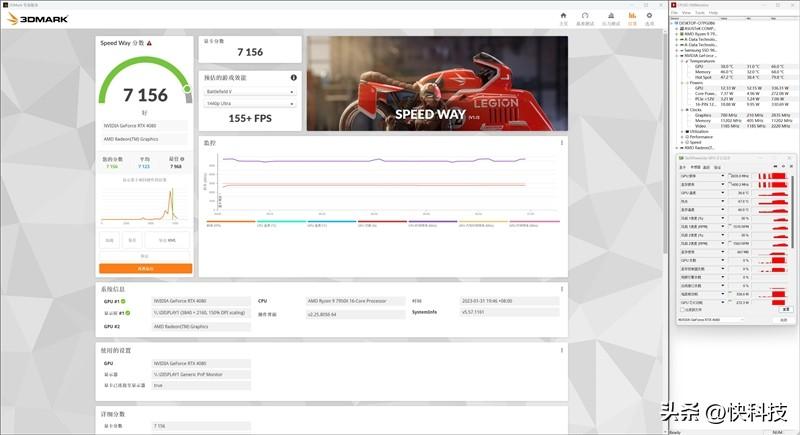The height and width of the screenshot is (435, 800).
Task: Click the GPU-Z screenshot camera icon
Action: (776, 167)
